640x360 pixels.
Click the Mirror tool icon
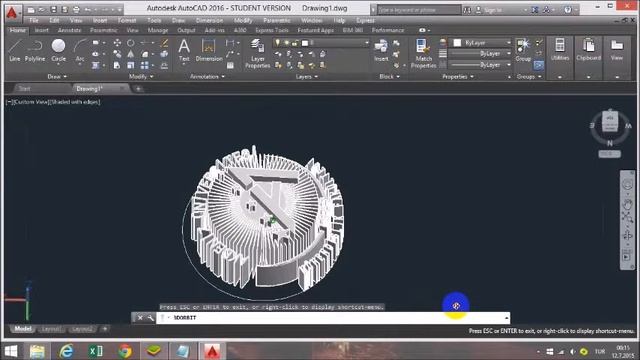click(131, 54)
